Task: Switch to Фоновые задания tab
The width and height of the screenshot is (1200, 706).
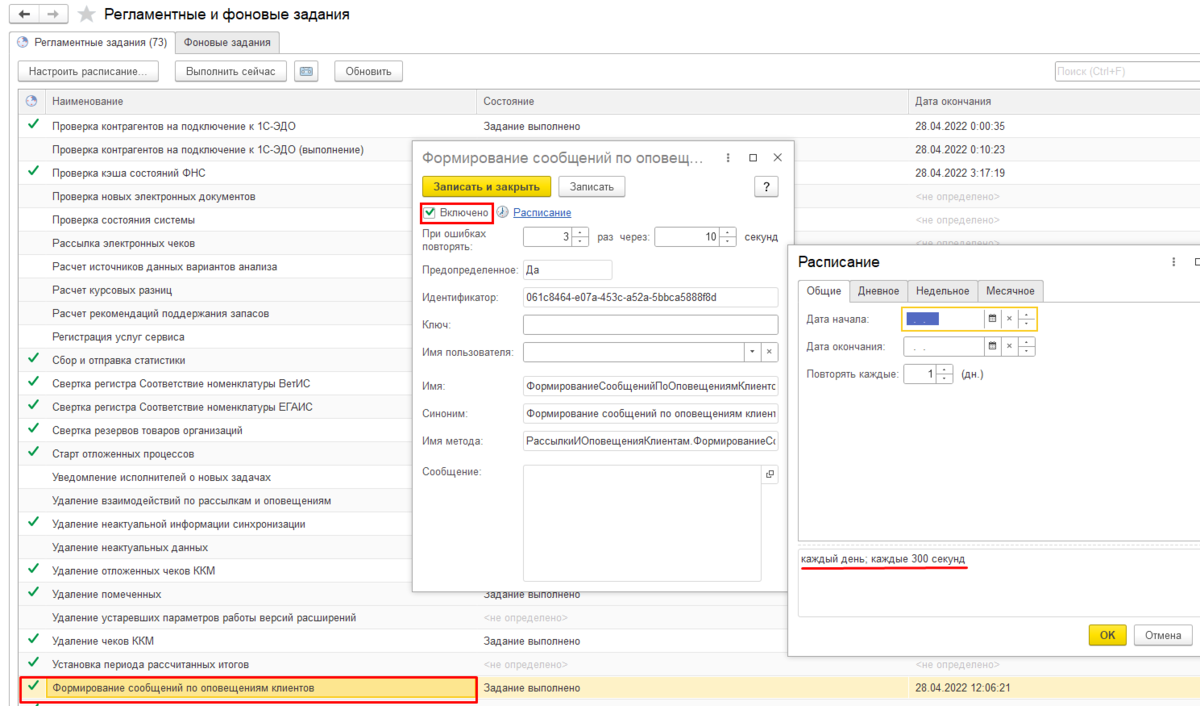Action: pos(227,42)
